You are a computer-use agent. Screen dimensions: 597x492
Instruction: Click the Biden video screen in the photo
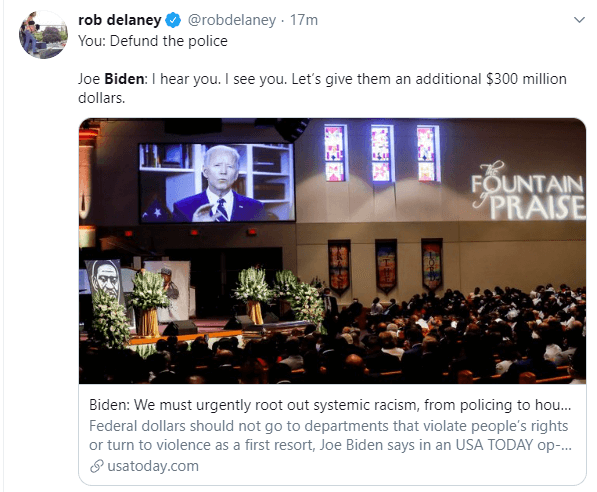[216, 182]
